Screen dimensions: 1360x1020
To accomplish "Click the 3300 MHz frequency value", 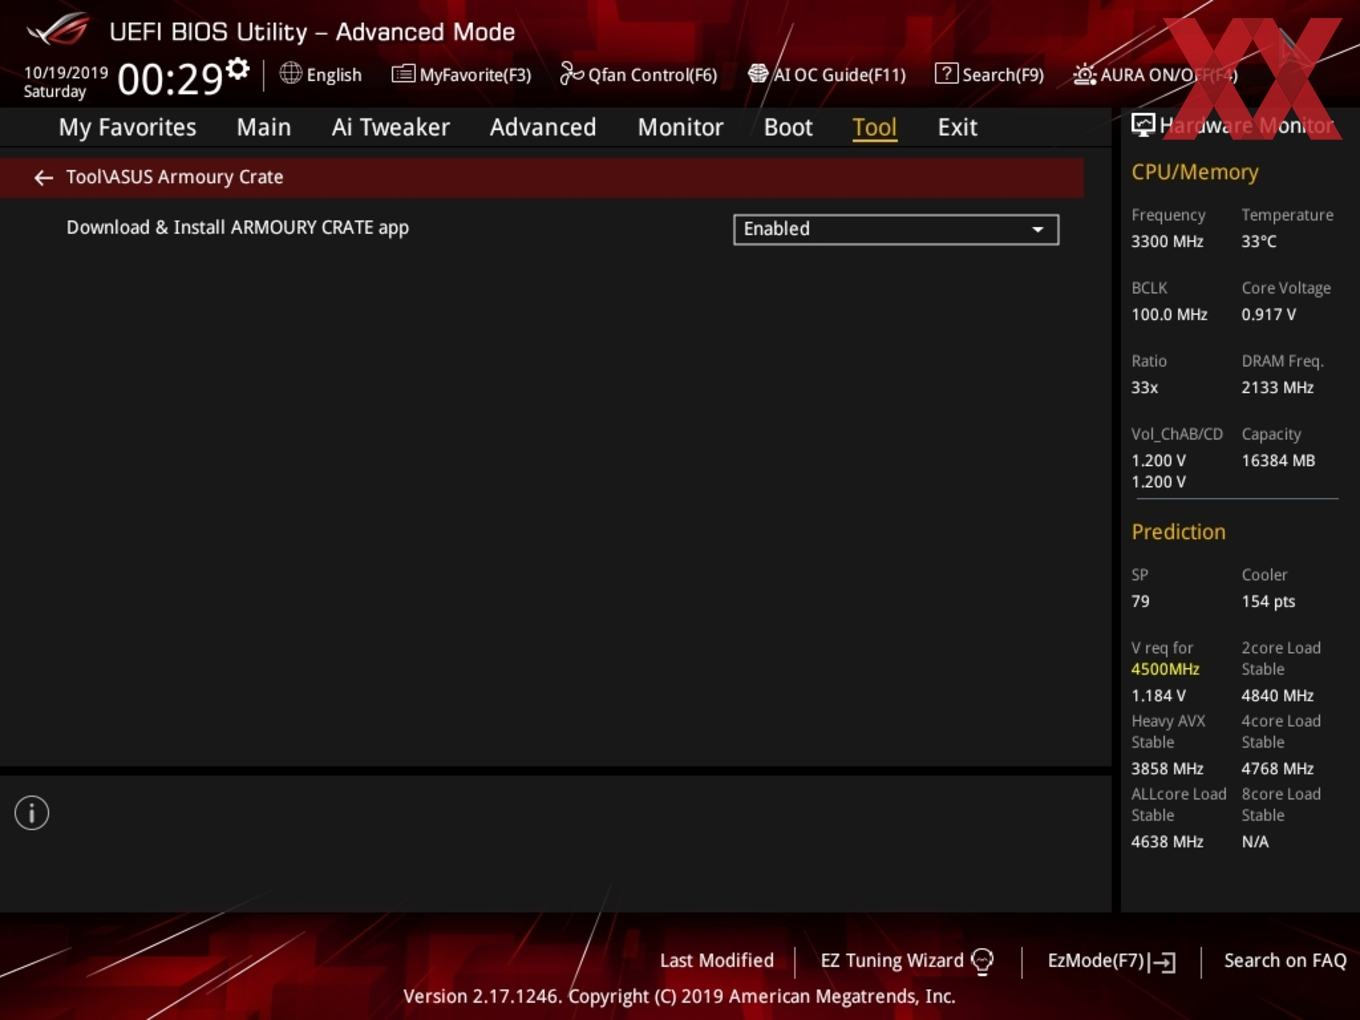I will pyautogui.click(x=1167, y=242).
